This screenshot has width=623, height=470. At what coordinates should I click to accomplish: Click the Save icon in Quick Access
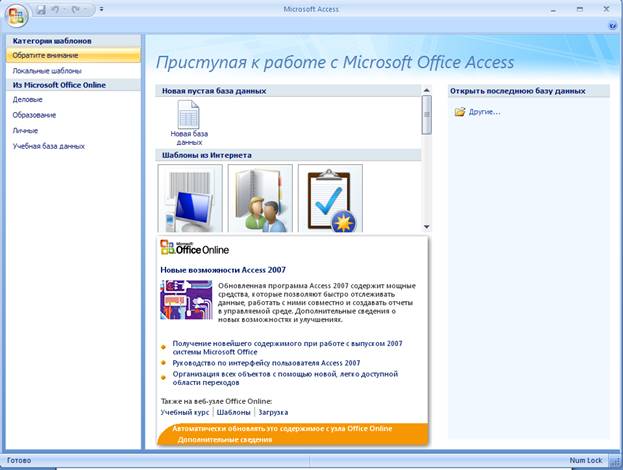tap(41, 10)
